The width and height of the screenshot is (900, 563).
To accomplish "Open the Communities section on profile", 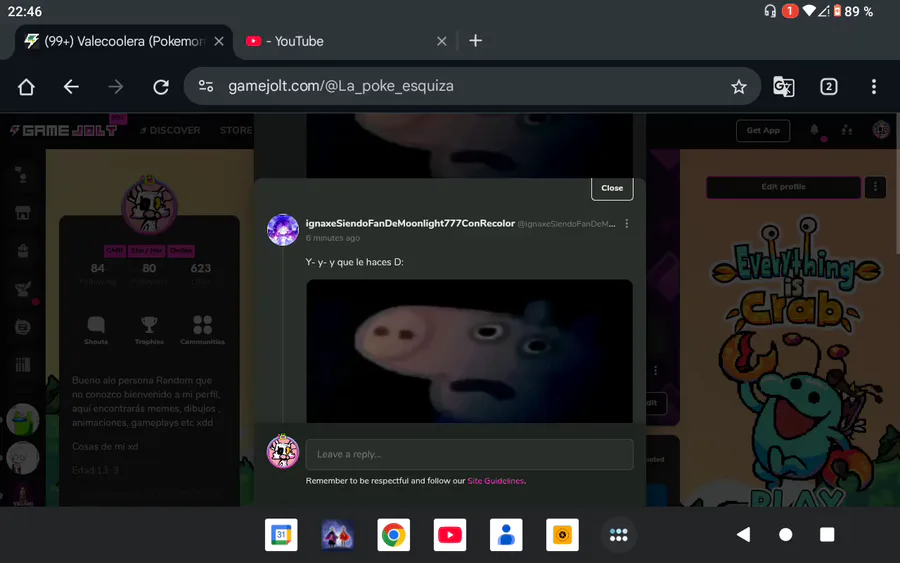I will 203,330.
